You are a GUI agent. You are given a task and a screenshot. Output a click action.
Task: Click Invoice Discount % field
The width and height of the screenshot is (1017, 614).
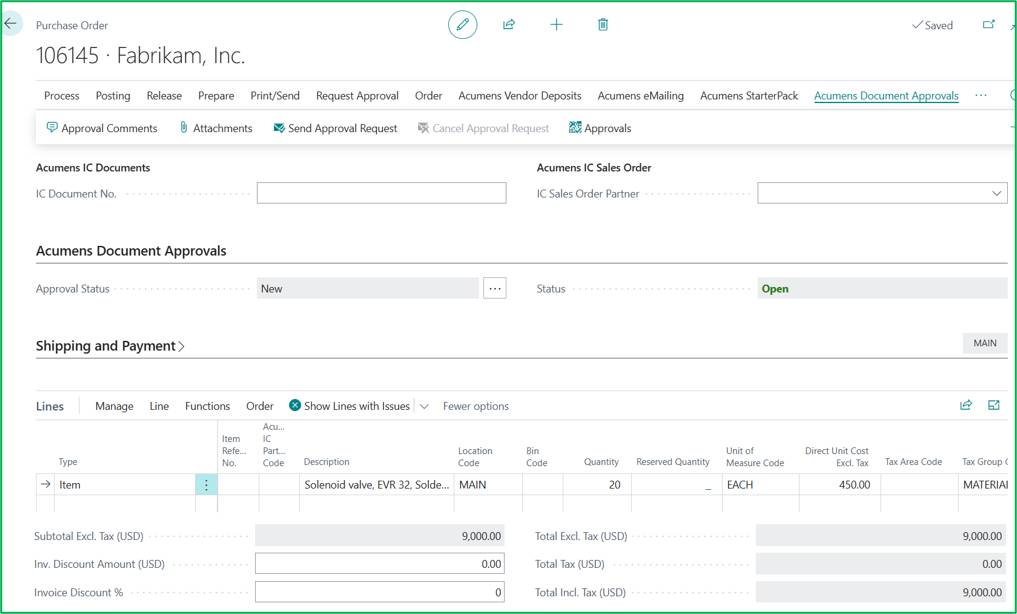[x=379, y=592]
